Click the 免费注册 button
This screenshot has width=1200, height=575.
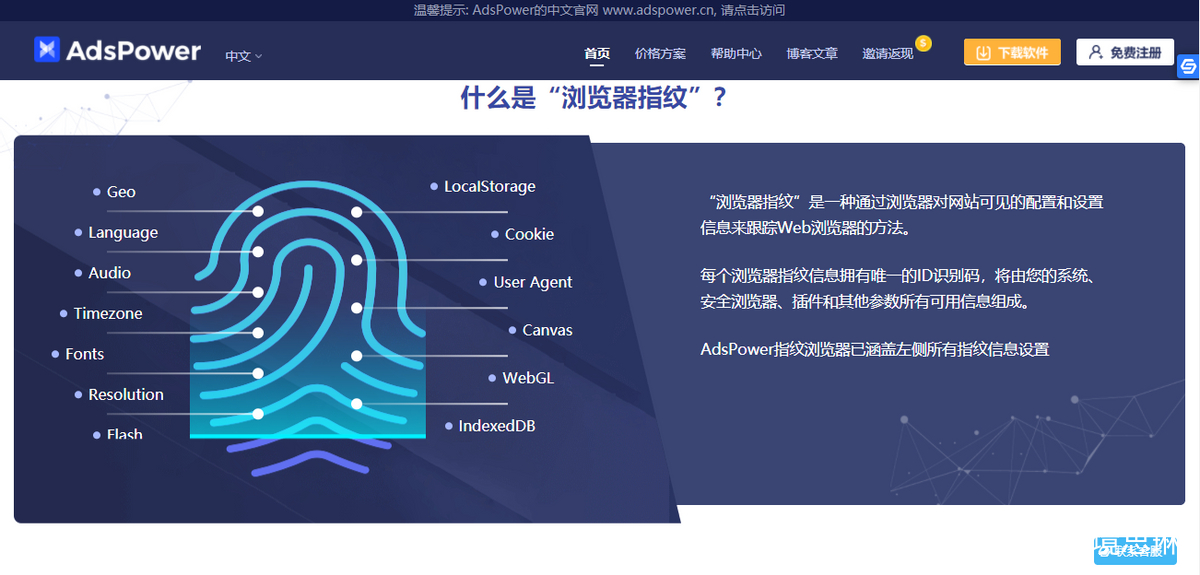click(x=1125, y=52)
